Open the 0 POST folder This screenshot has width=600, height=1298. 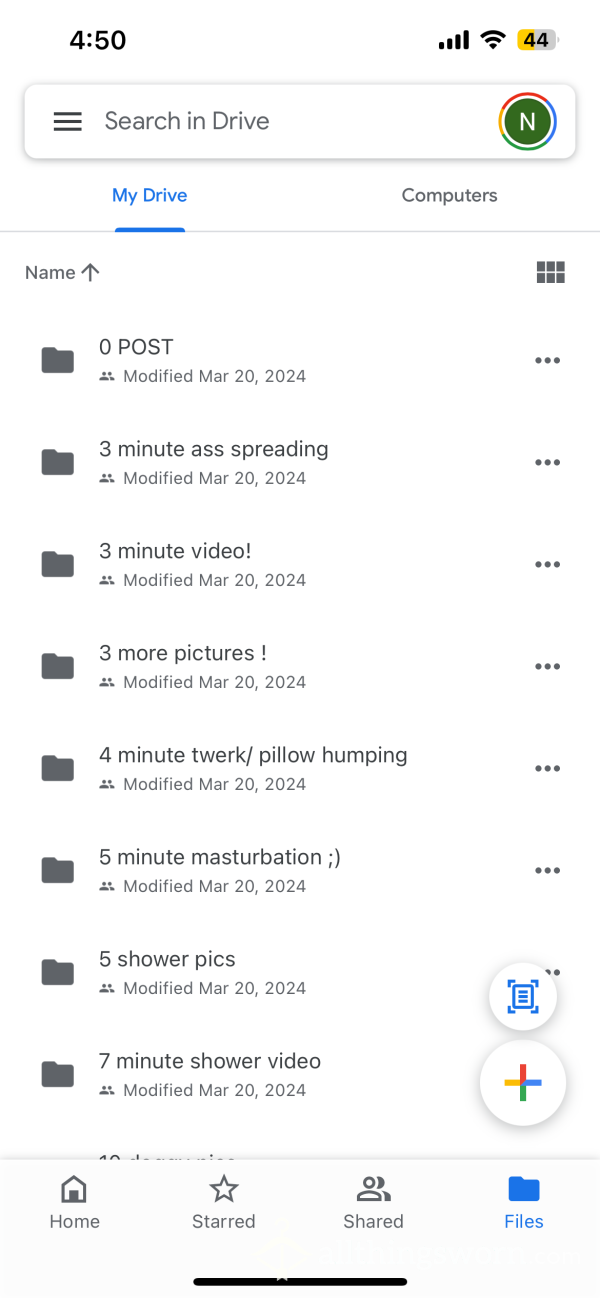pyautogui.click(x=300, y=361)
